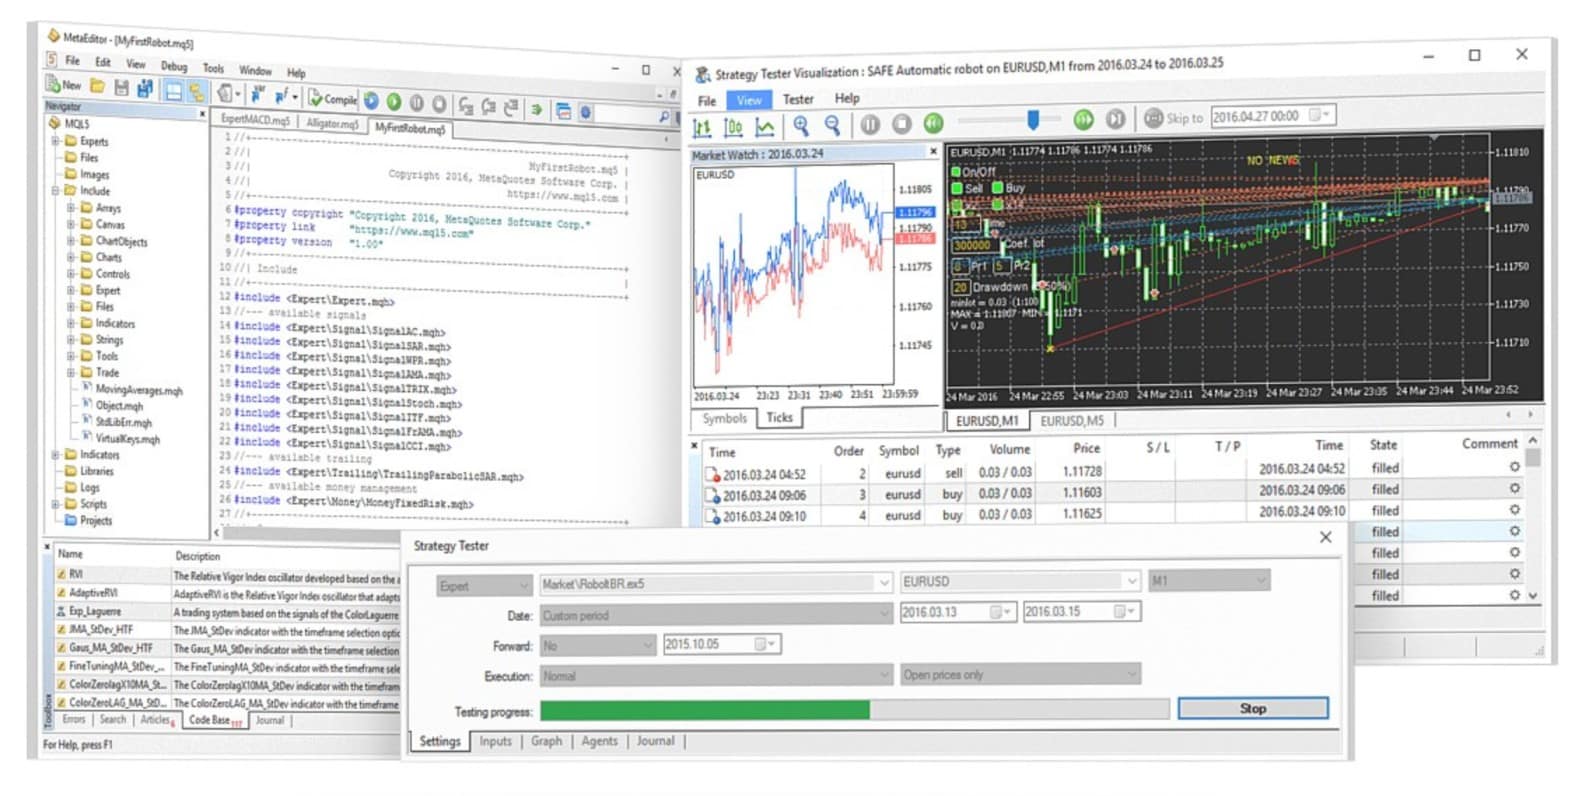Click the green start debugging icon
This screenshot has height=796, width=1582.
pyautogui.click(x=393, y=101)
